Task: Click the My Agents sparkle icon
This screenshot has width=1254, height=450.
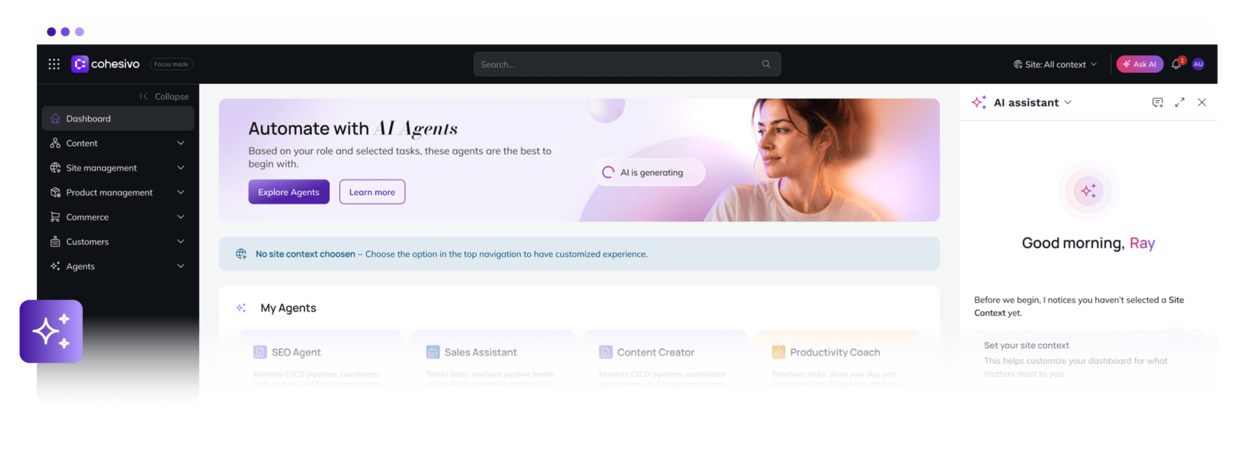Action: [241, 308]
